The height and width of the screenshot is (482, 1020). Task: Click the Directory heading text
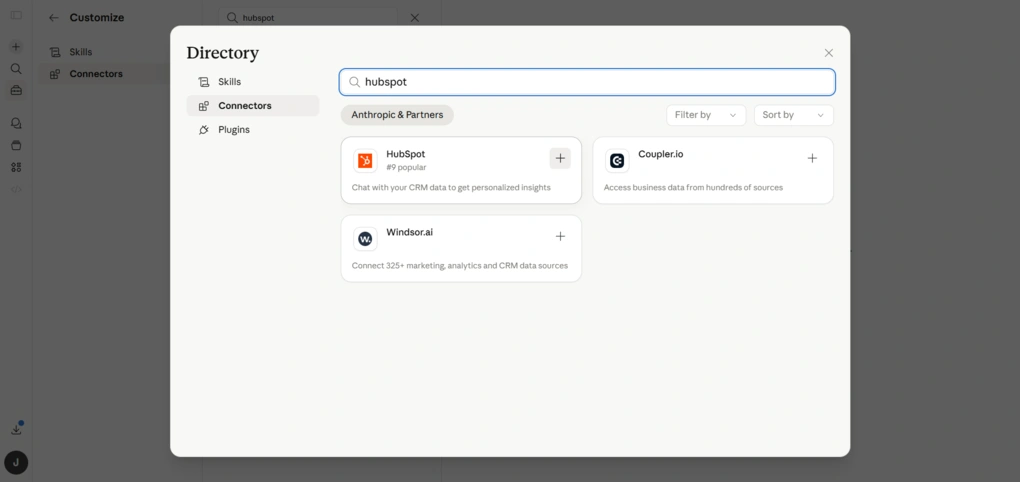pyautogui.click(x=222, y=53)
